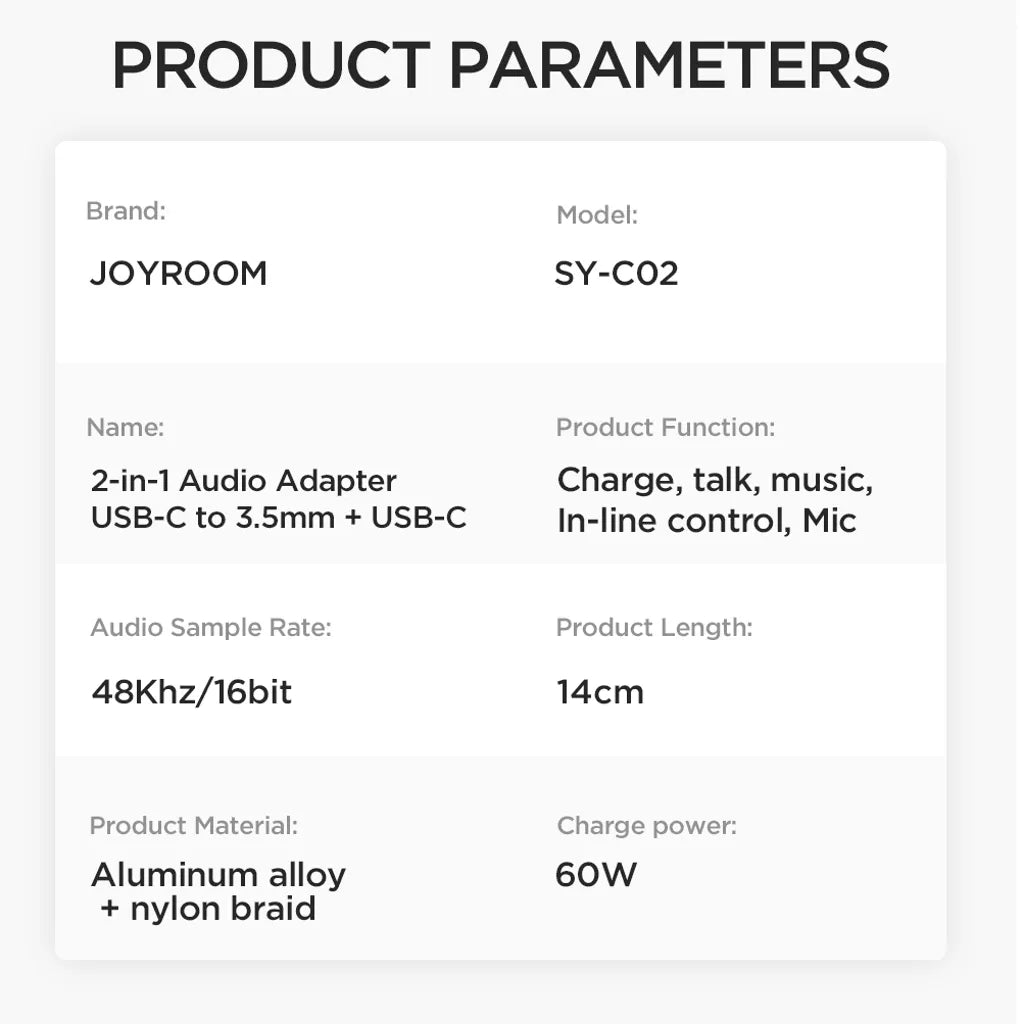Click the Charge power label
This screenshot has height=1024, width=1020.
pos(646,826)
